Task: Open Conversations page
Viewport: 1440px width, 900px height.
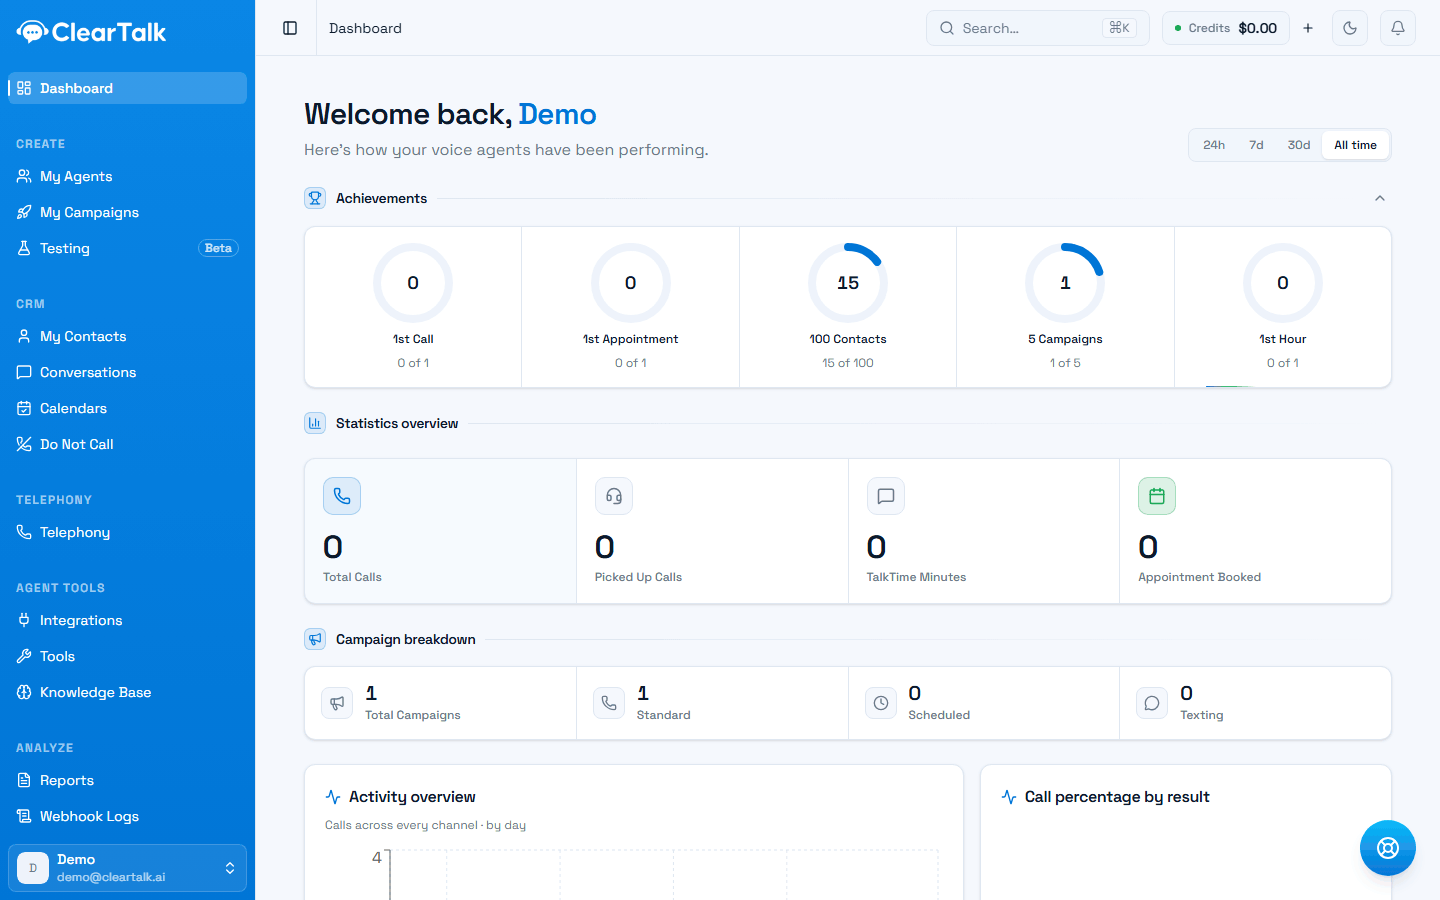Action: coord(127,372)
